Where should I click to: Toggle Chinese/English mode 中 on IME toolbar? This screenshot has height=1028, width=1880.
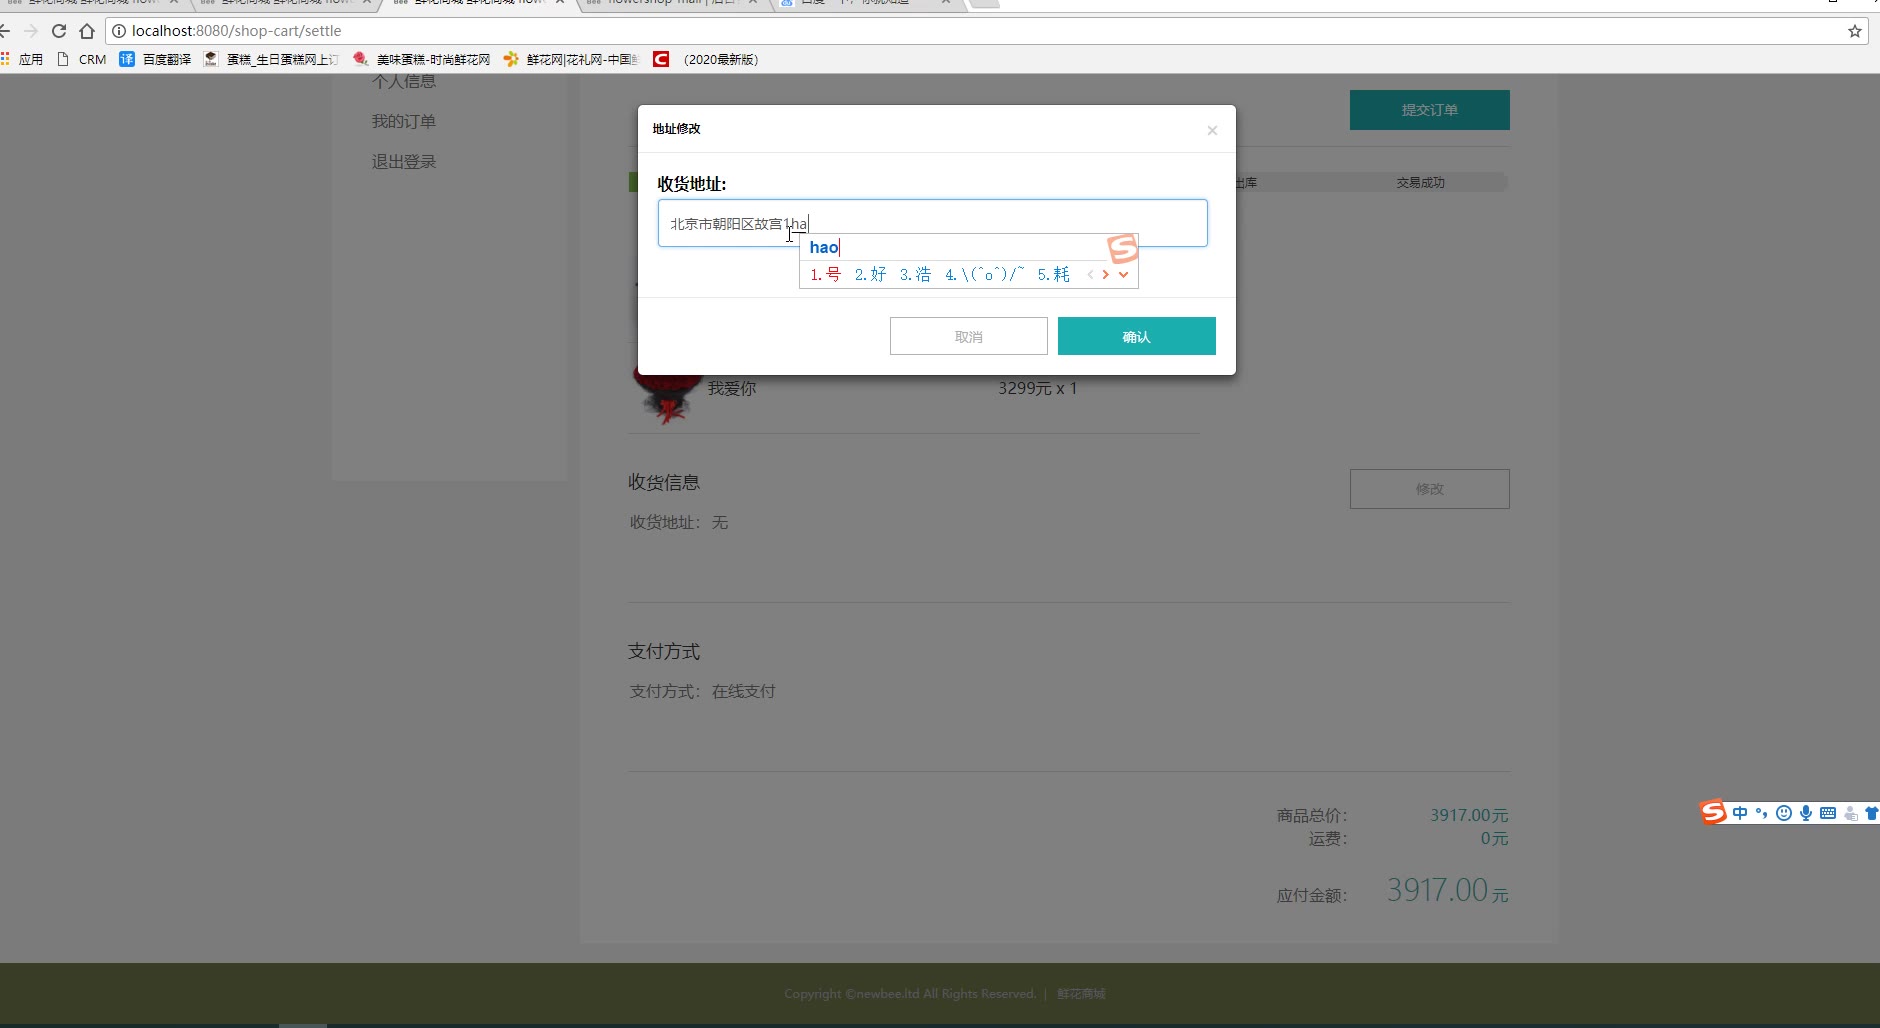[1740, 813]
